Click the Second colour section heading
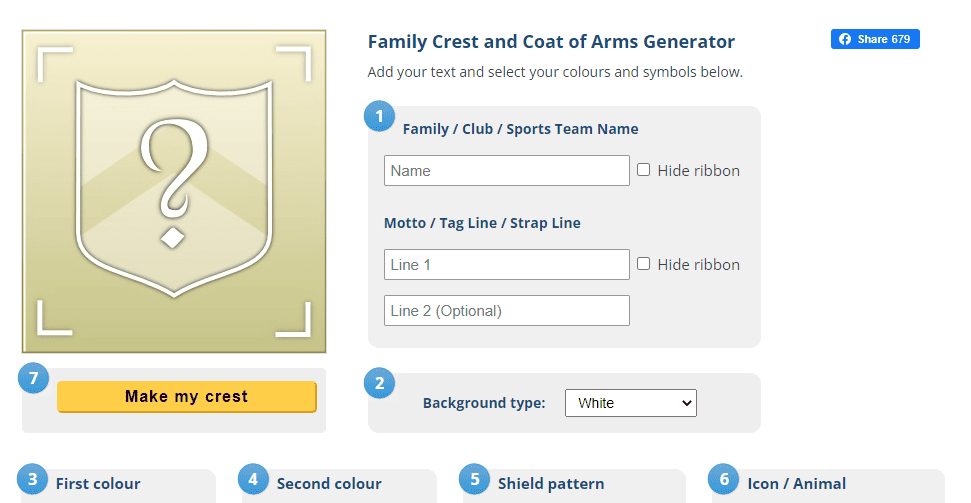Screen dimensions: 971x503 pyautogui.click(x=329, y=484)
